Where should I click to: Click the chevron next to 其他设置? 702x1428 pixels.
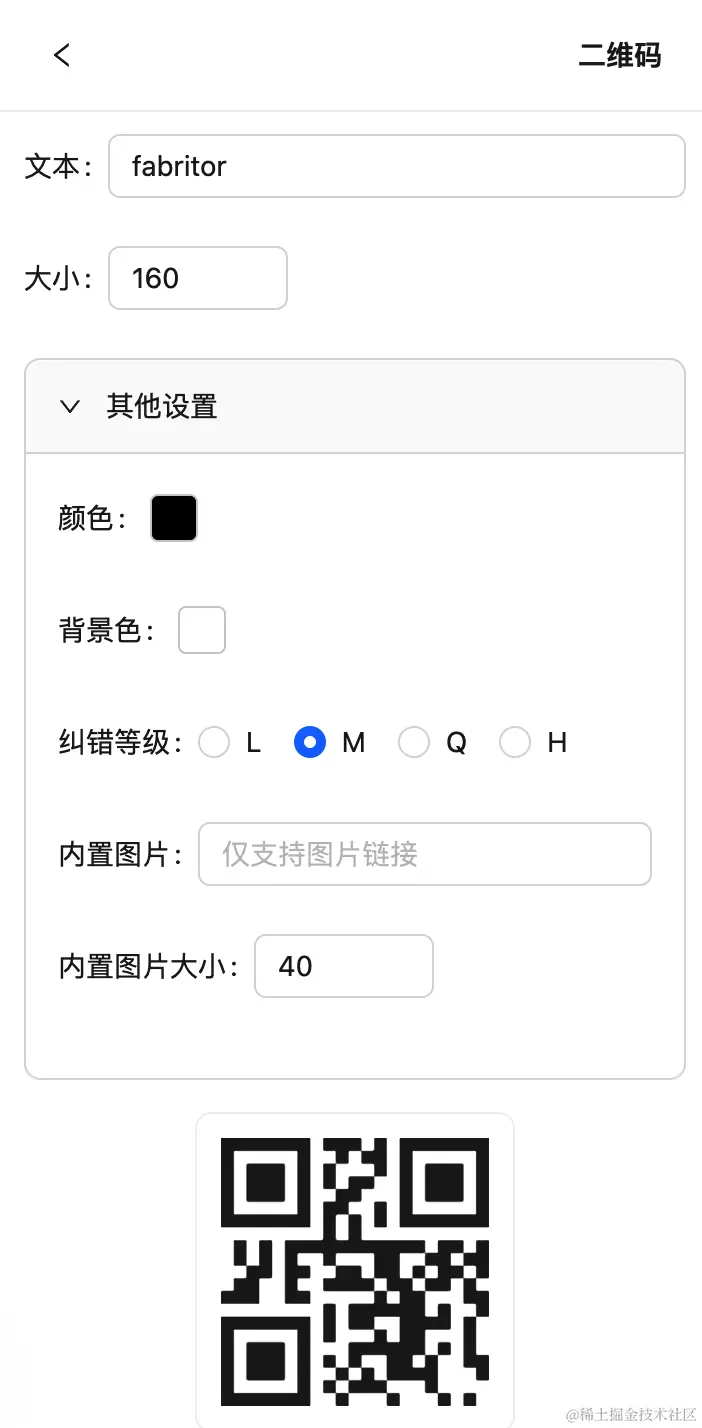[69, 407]
